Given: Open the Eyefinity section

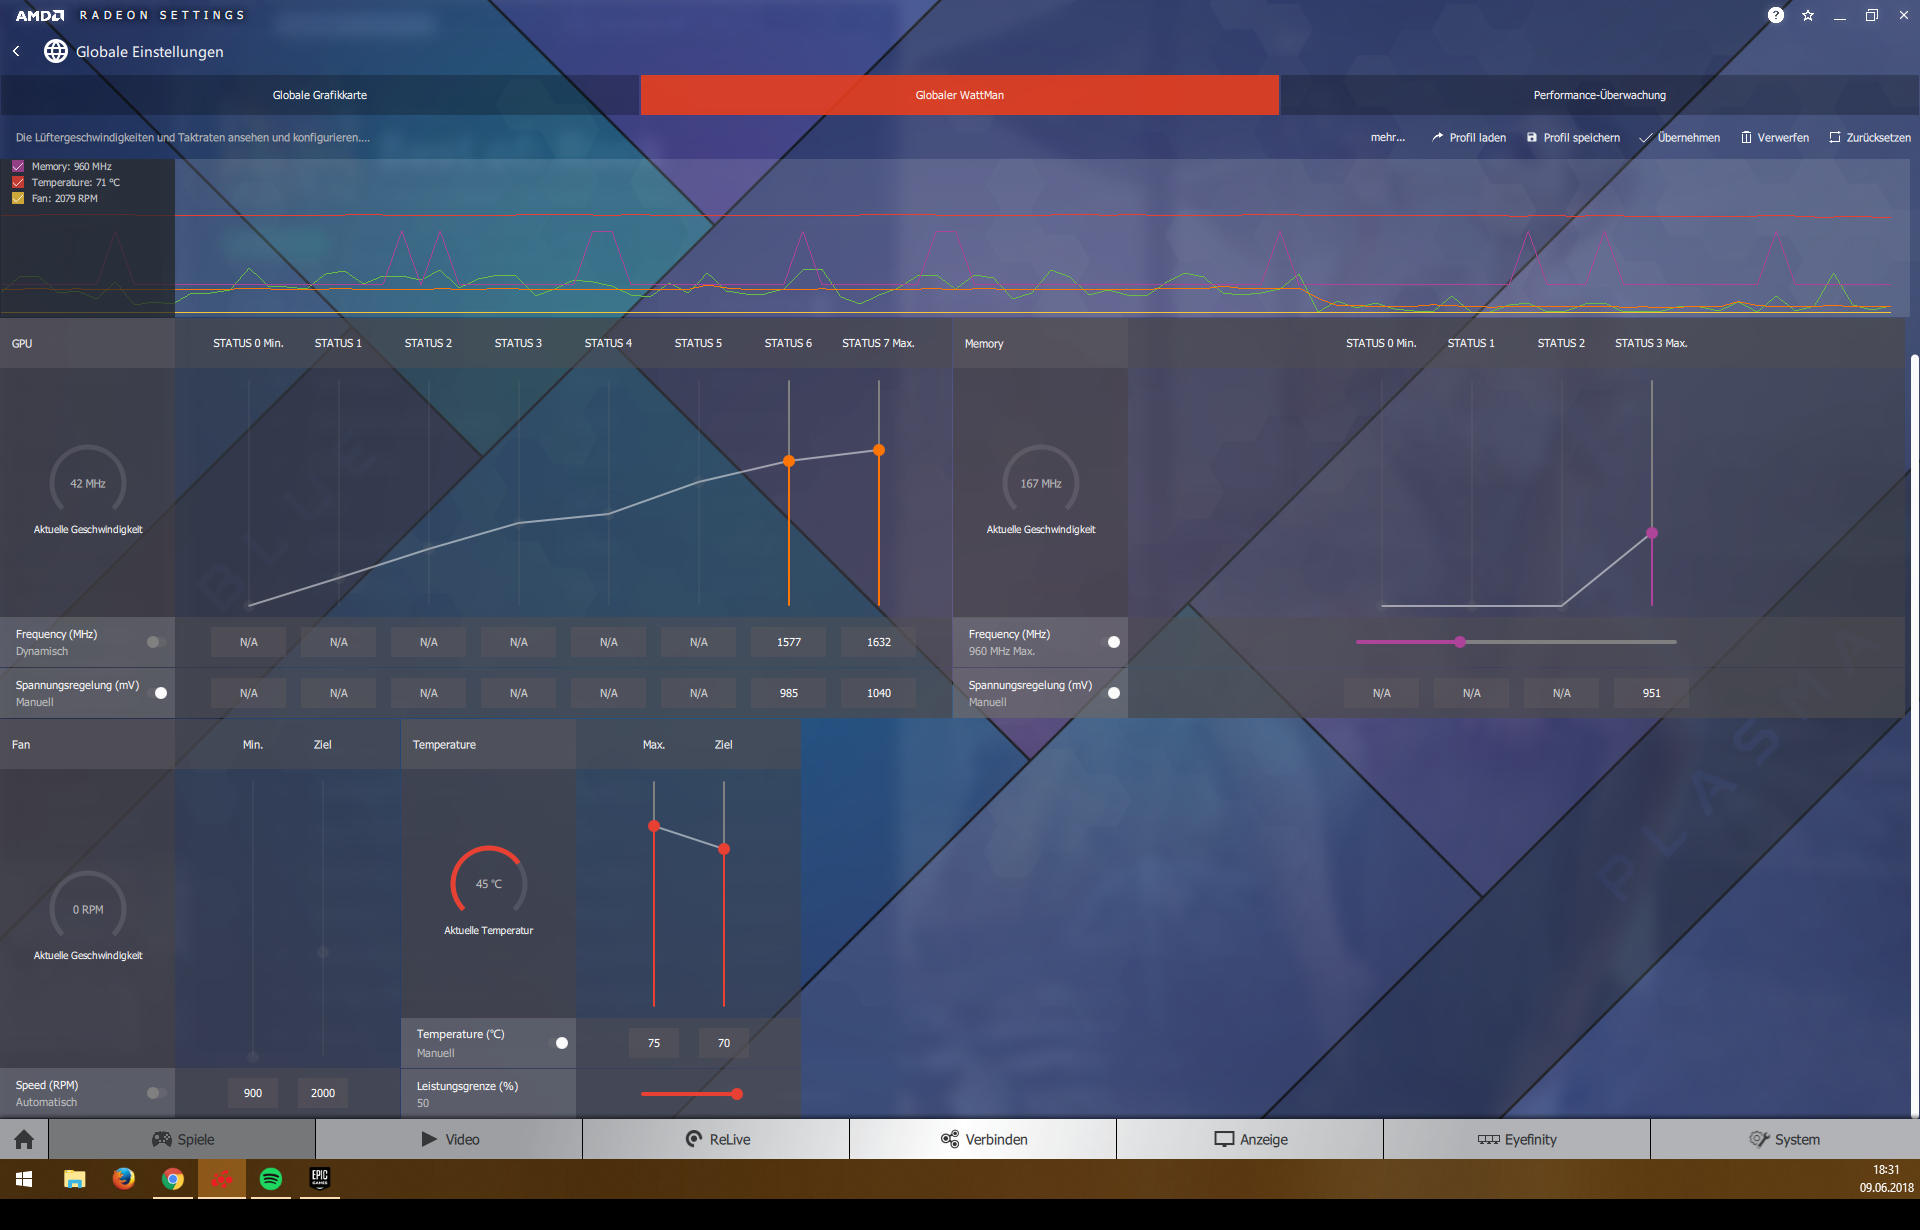Looking at the screenshot, I should pos(1517,1139).
